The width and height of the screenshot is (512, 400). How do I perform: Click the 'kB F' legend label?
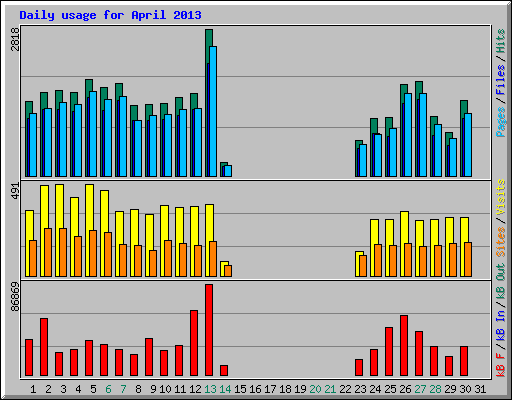(x=501, y=365)
